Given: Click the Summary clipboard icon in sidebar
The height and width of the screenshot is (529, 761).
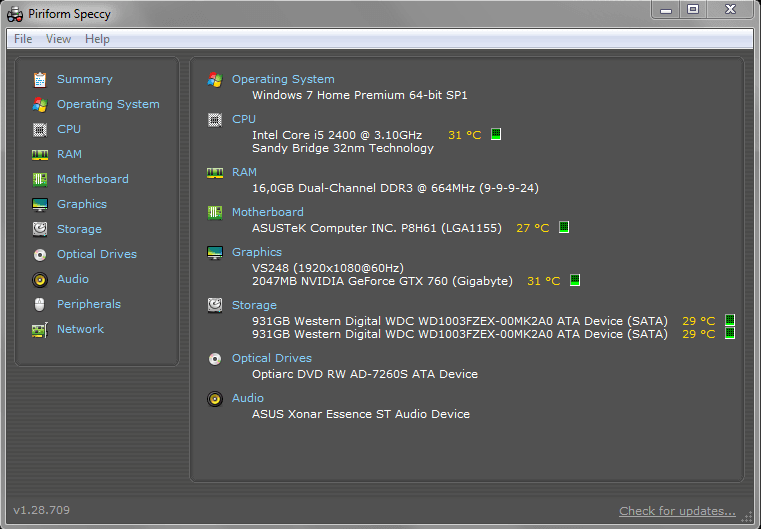Looking at the screenshot, I should pos(40,79).
